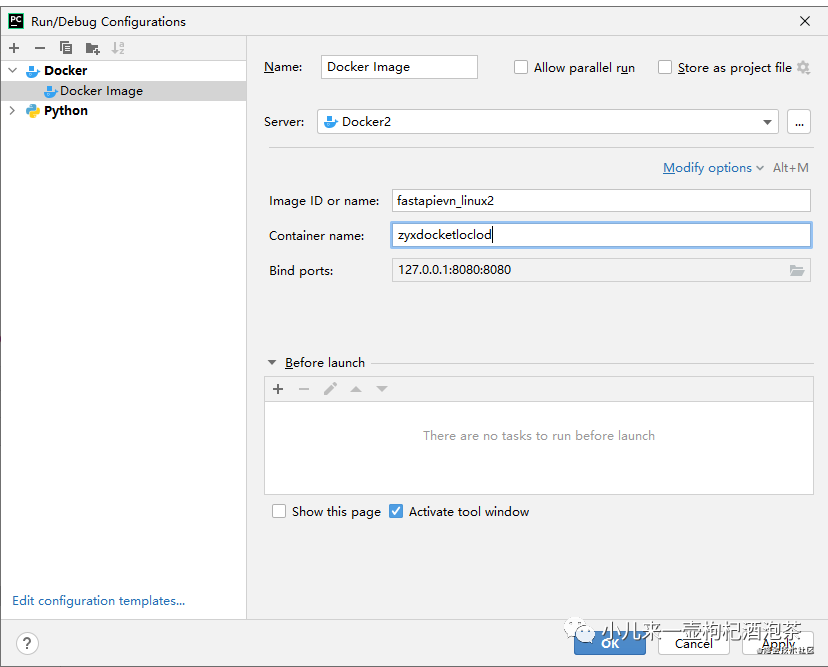828x667 pixels.
Task: Close the Run/Debug Configurations dialog
Action: tap(805, 21)
